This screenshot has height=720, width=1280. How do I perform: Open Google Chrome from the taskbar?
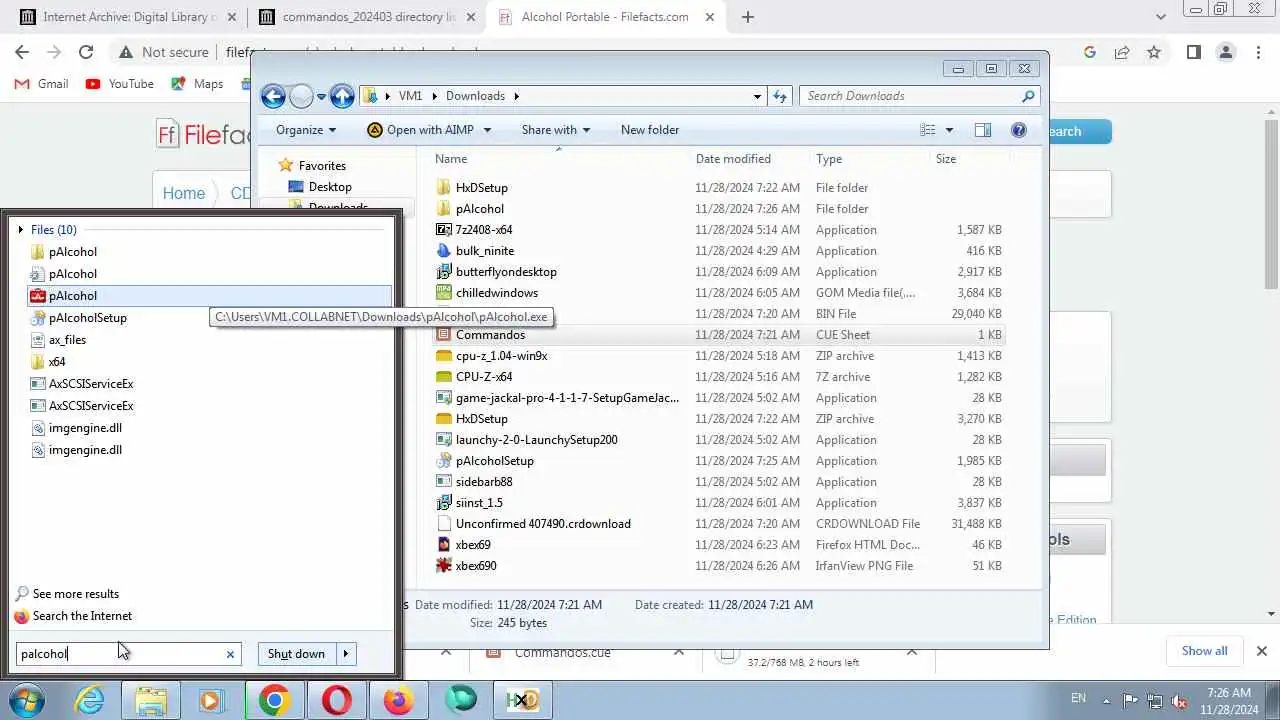coord(274,700)
